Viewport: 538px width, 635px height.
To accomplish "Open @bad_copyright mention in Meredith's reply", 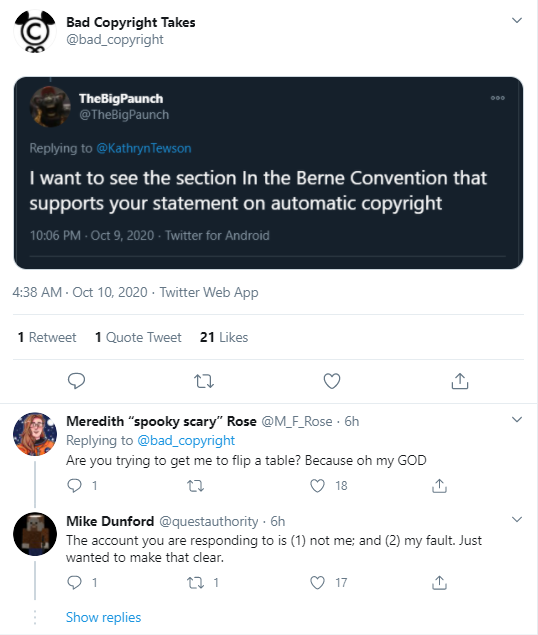I will click(186, 440).
